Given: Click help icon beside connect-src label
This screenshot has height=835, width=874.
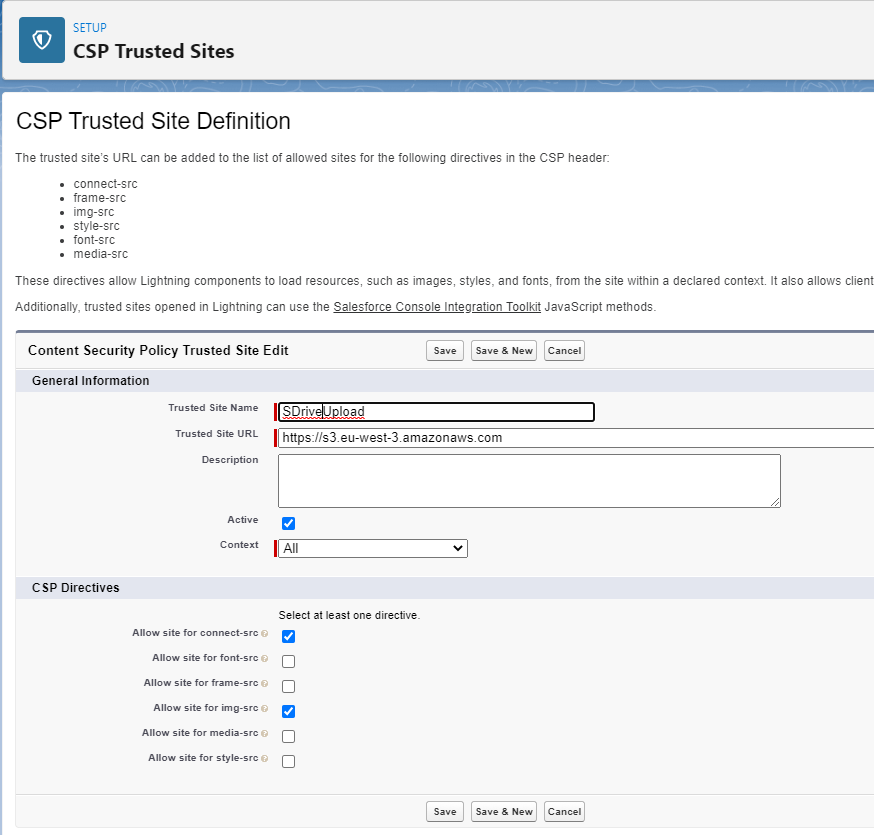Looking at the screenshot, I should (x=264, y=634).
